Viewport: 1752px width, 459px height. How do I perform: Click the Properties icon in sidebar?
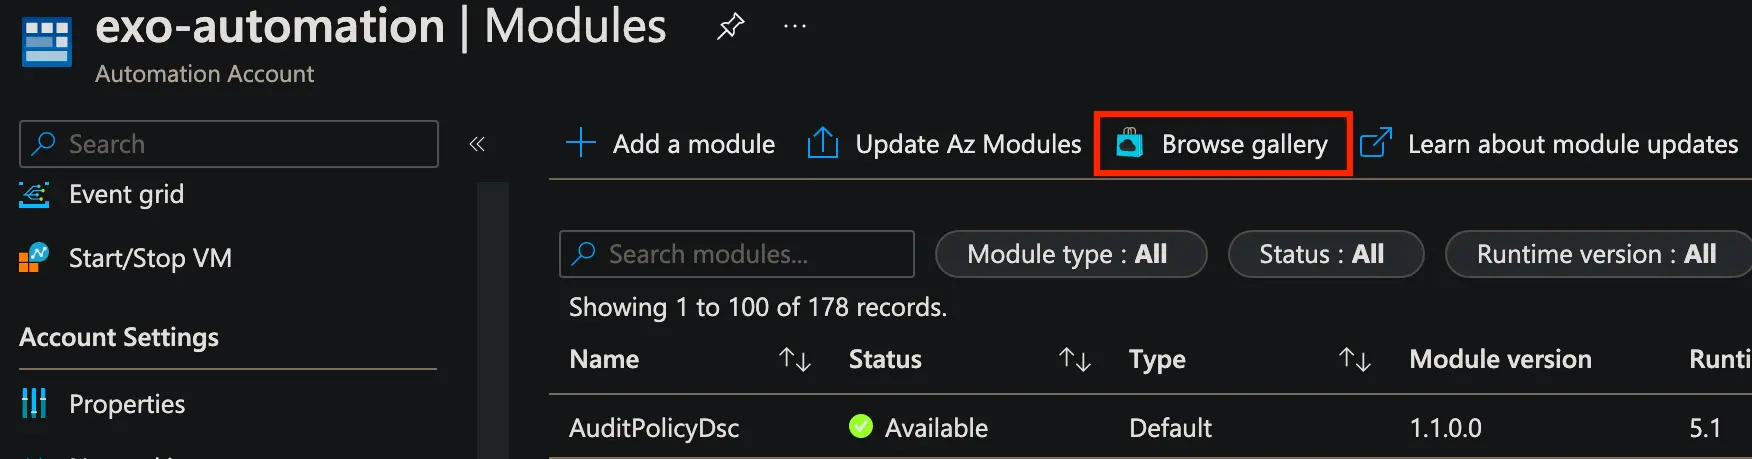point(34,403)
